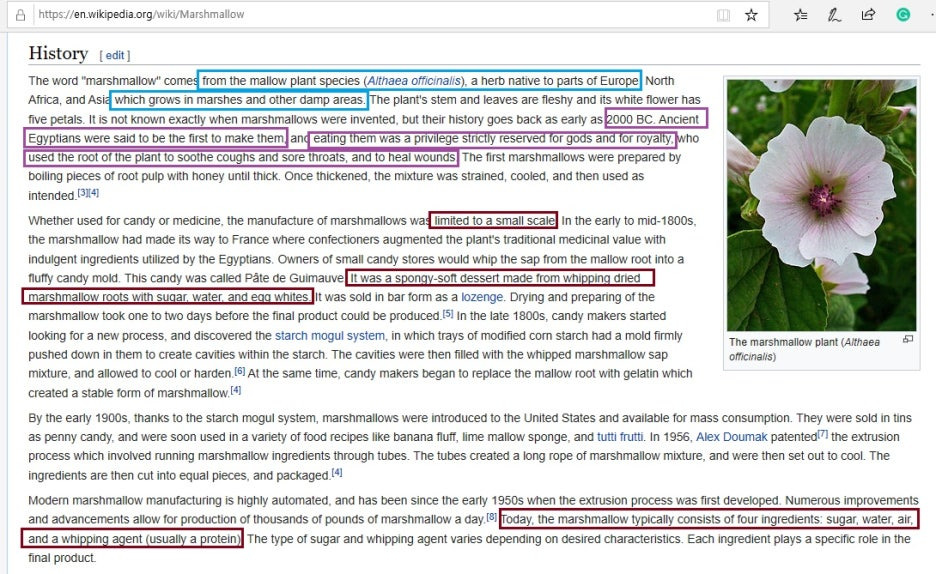Open reading view book icon
The width and height of the screenshot is (936, 574).
coord(723,15)
